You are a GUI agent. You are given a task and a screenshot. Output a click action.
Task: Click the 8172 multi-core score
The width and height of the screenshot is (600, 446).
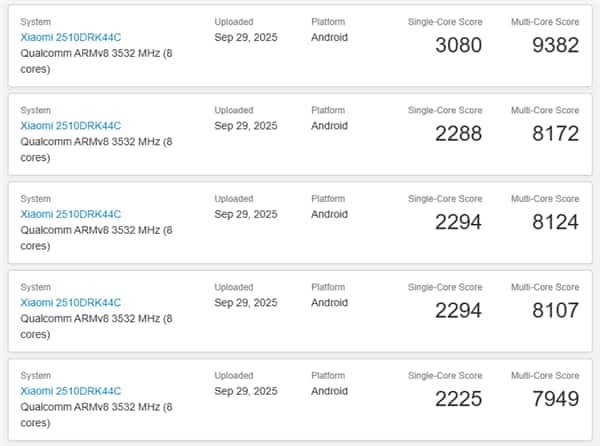pyautogui.click(x=555, y=133)
